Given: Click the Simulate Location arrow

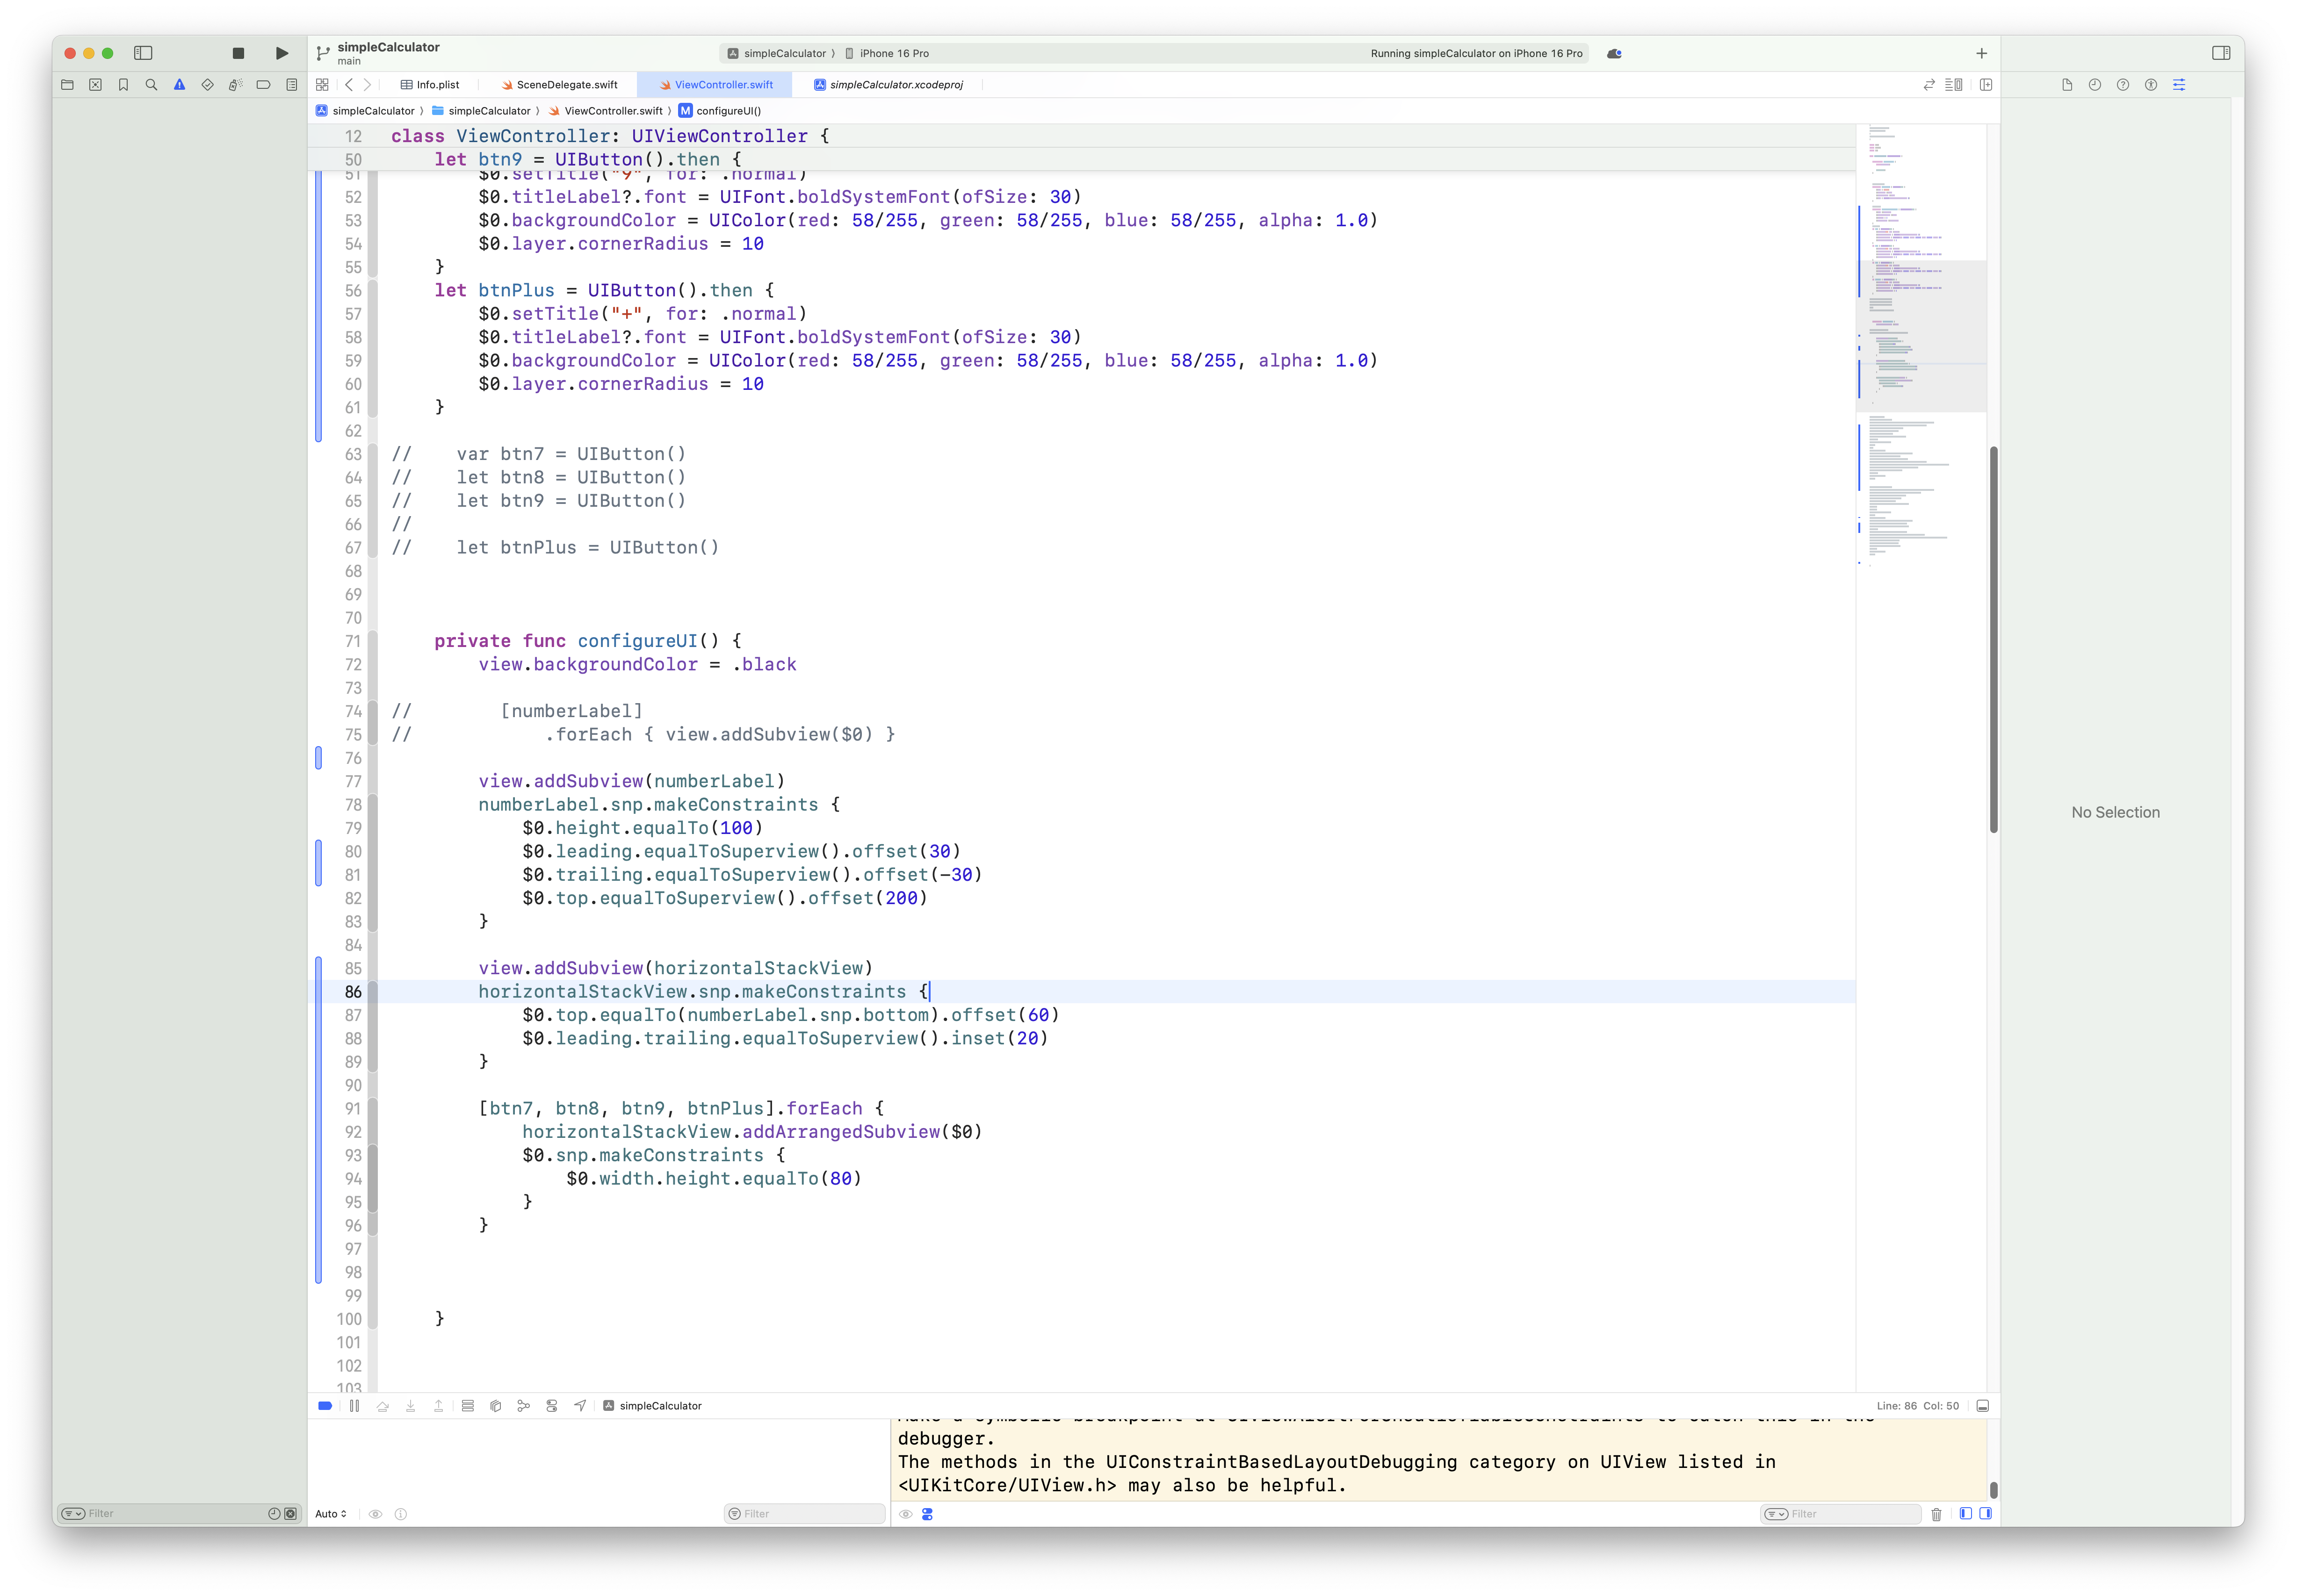Looking at the screenshot, I should [580, 1406].
